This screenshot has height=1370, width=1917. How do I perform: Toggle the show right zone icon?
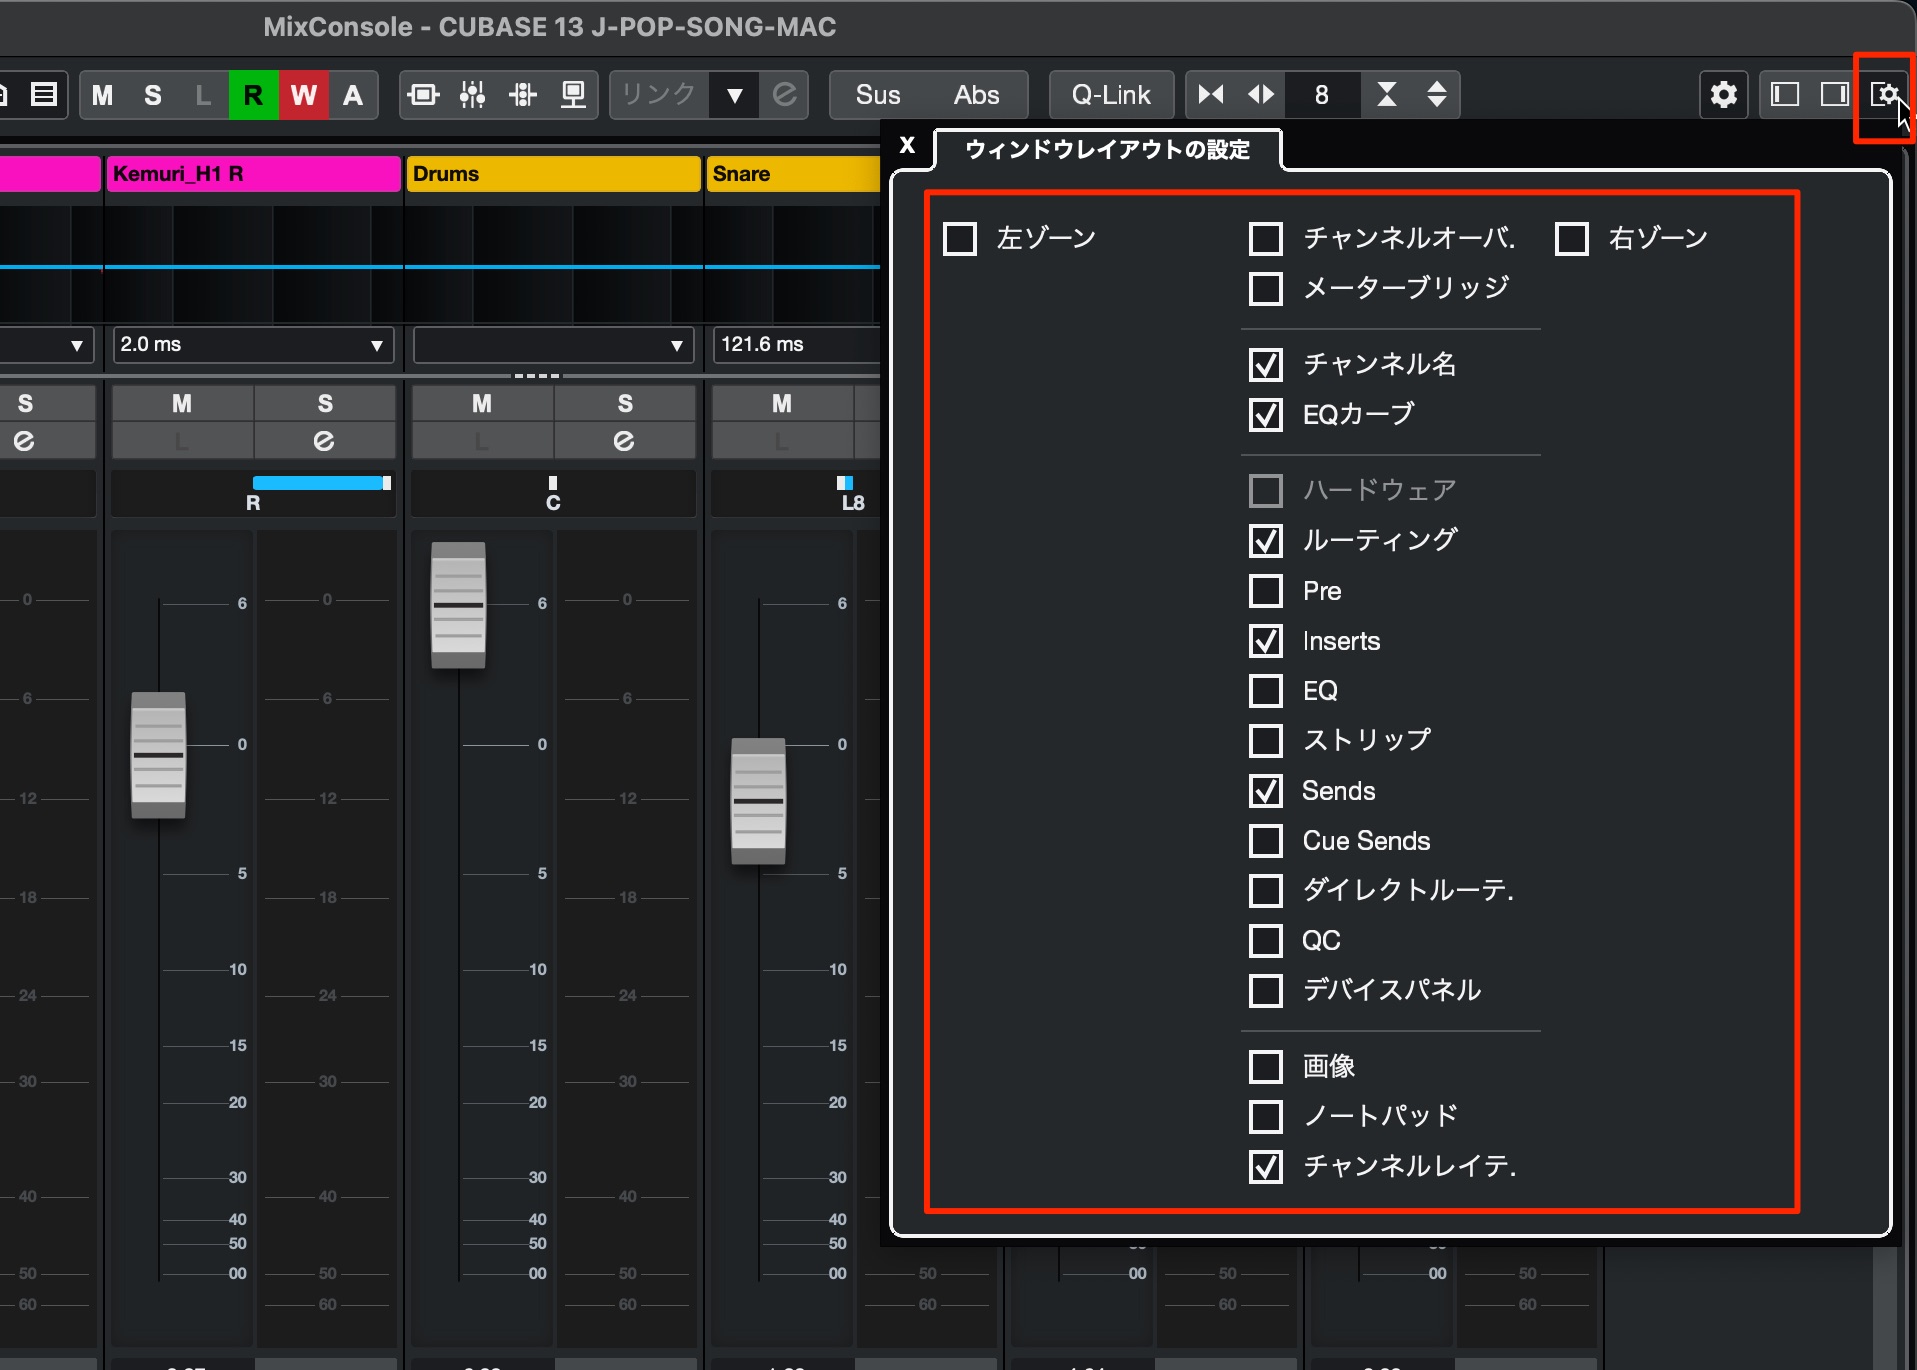[x=1834, y=95]
